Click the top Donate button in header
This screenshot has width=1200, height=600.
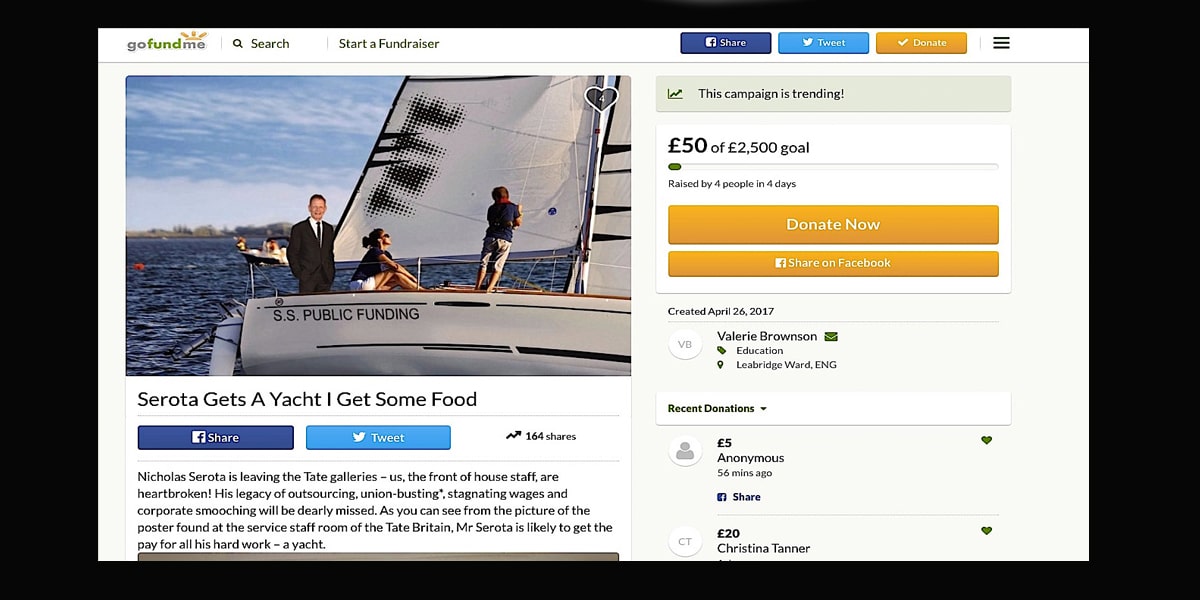921,43
